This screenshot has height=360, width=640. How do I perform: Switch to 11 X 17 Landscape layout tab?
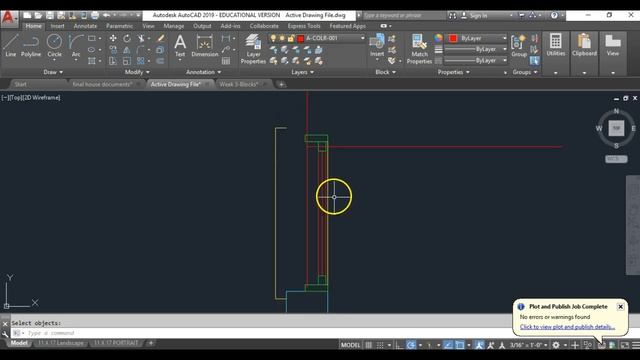(x=60, y=343)
